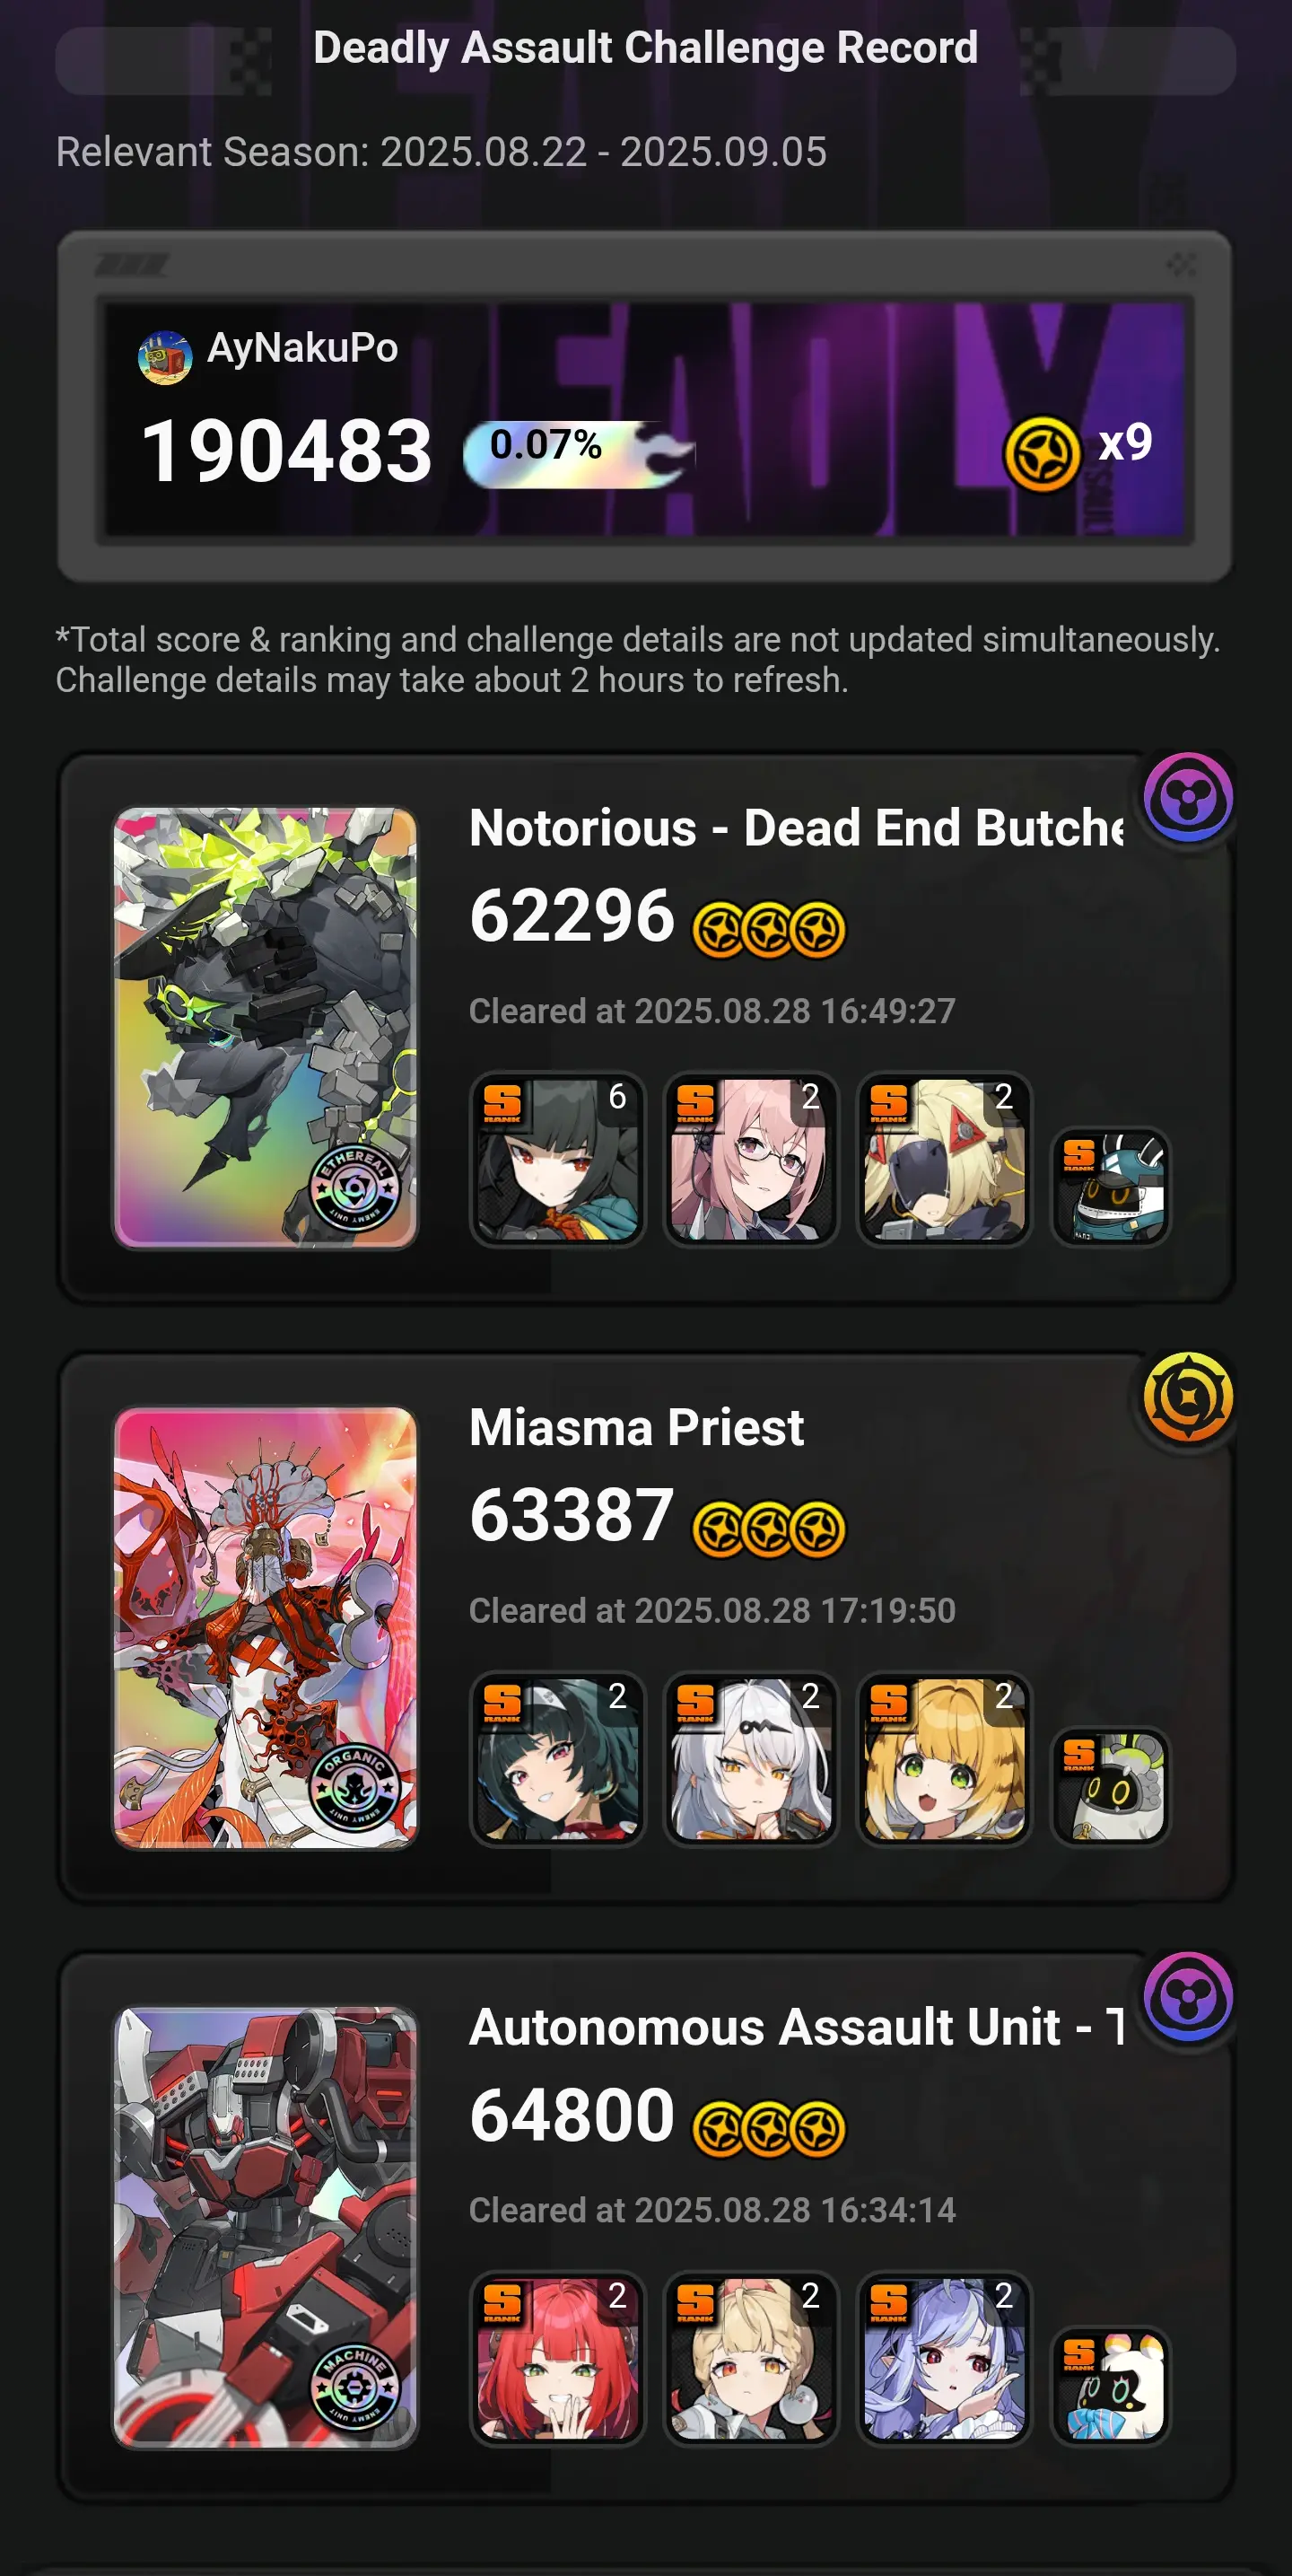Tap the Notorious - Dead End Butcher title
The height and width of the screenshot is (2576, 1292).
[797, 828]
